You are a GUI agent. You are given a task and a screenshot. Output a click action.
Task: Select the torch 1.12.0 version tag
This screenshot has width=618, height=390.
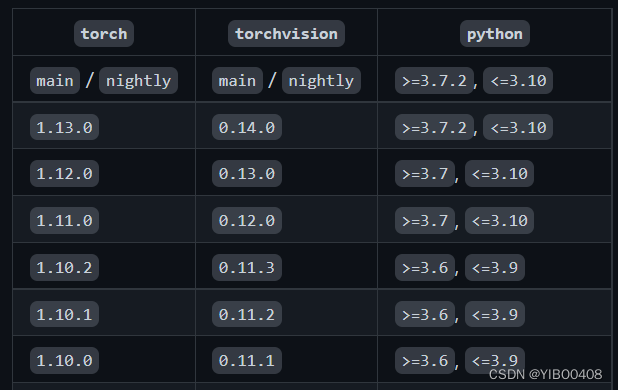click(x=64, y=173)
